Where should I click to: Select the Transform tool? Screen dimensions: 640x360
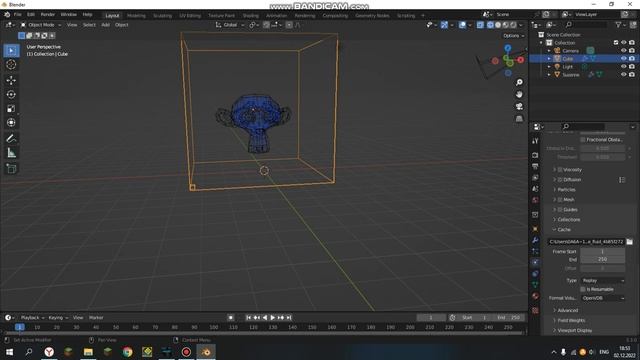click(11, 122)
